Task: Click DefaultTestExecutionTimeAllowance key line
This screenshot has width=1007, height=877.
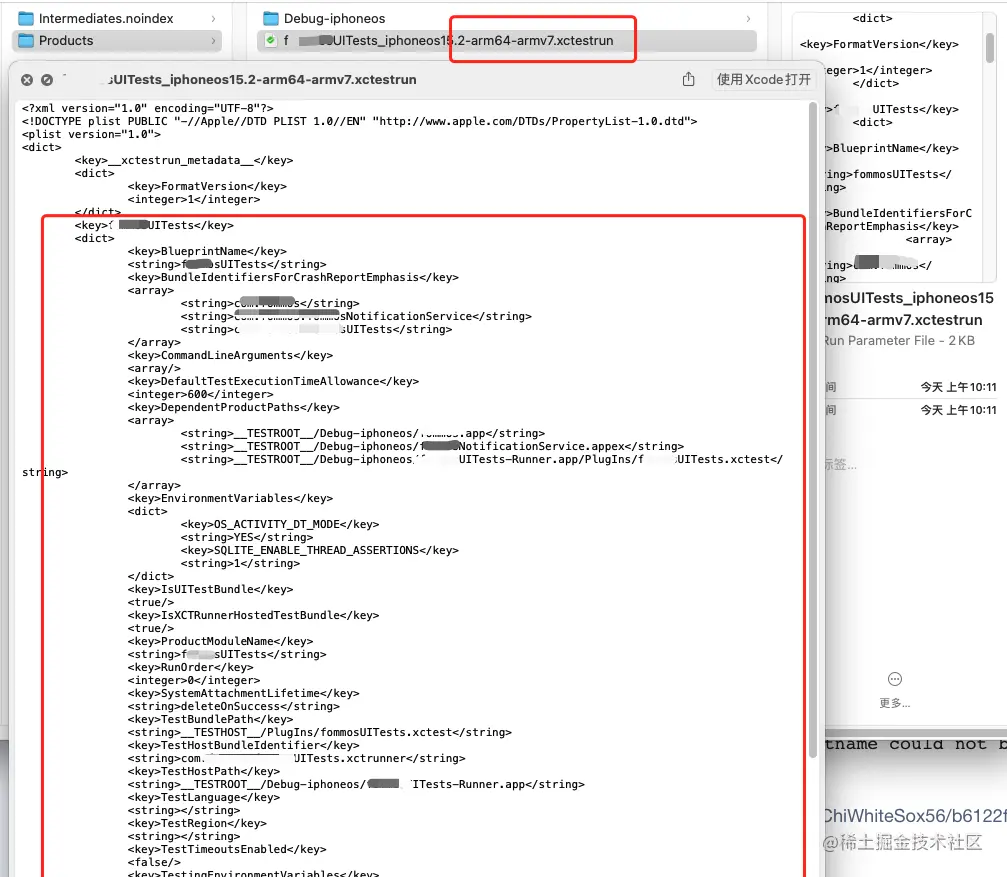Action: coord(273,381)
